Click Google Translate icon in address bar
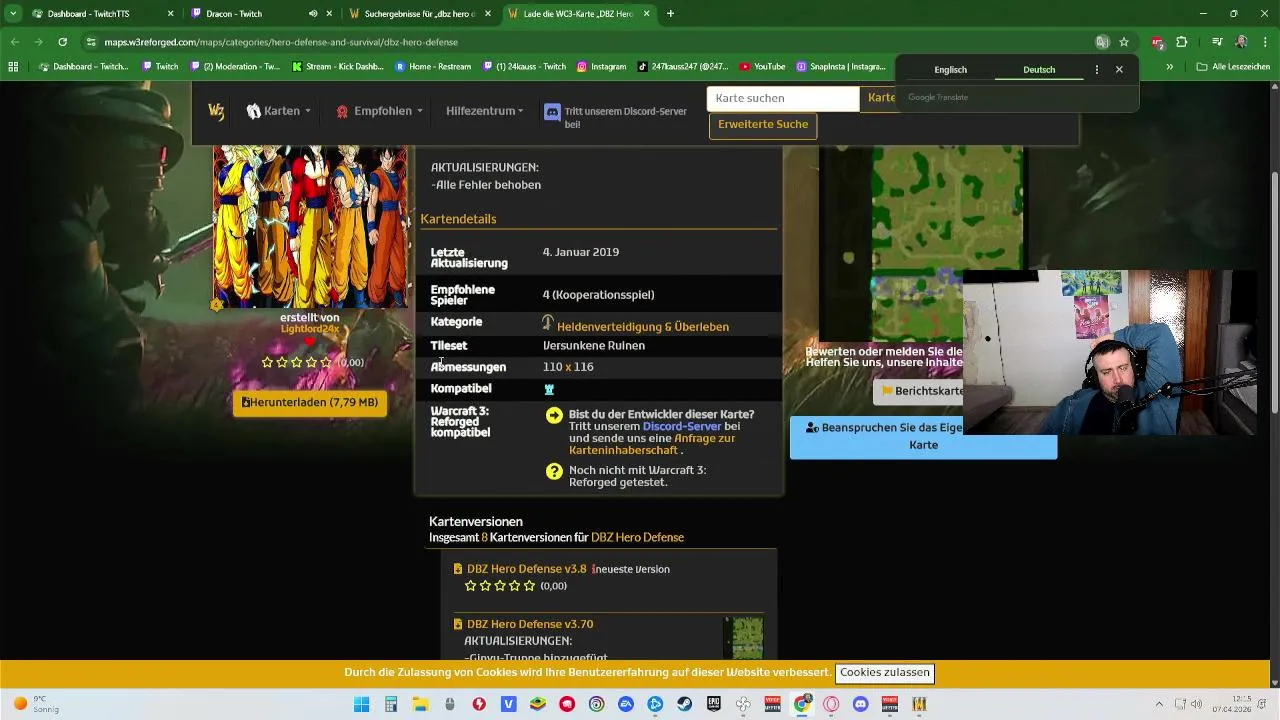 pyautogui.click(x=1102, y=42)
